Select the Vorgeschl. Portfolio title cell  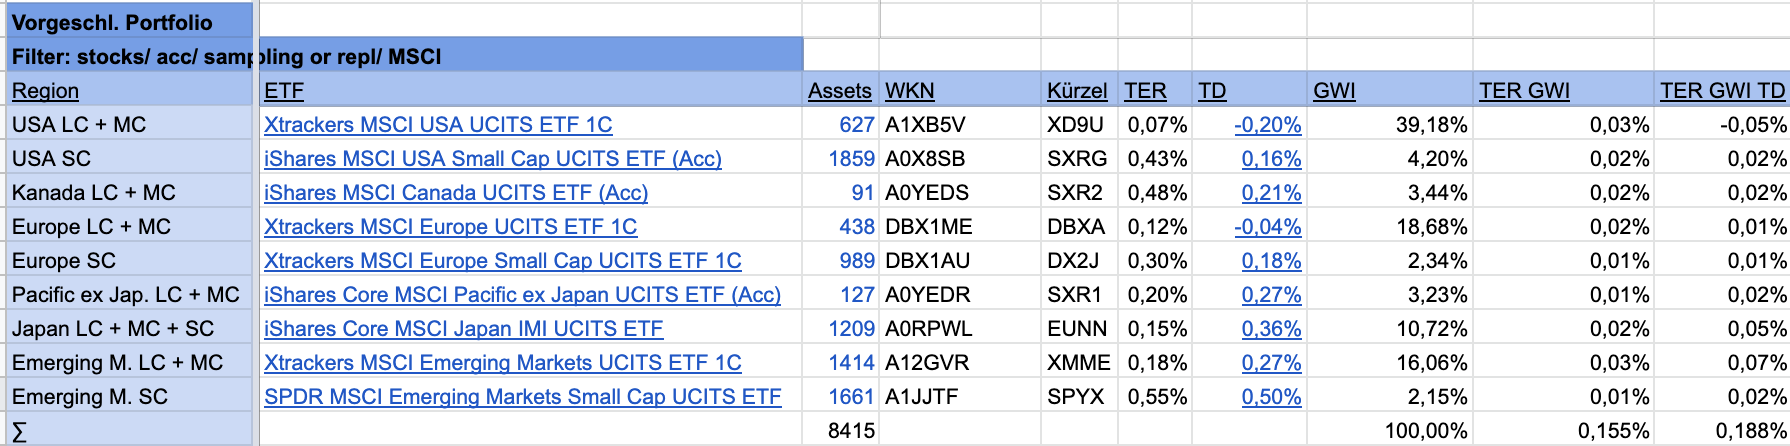coord(112,22)
